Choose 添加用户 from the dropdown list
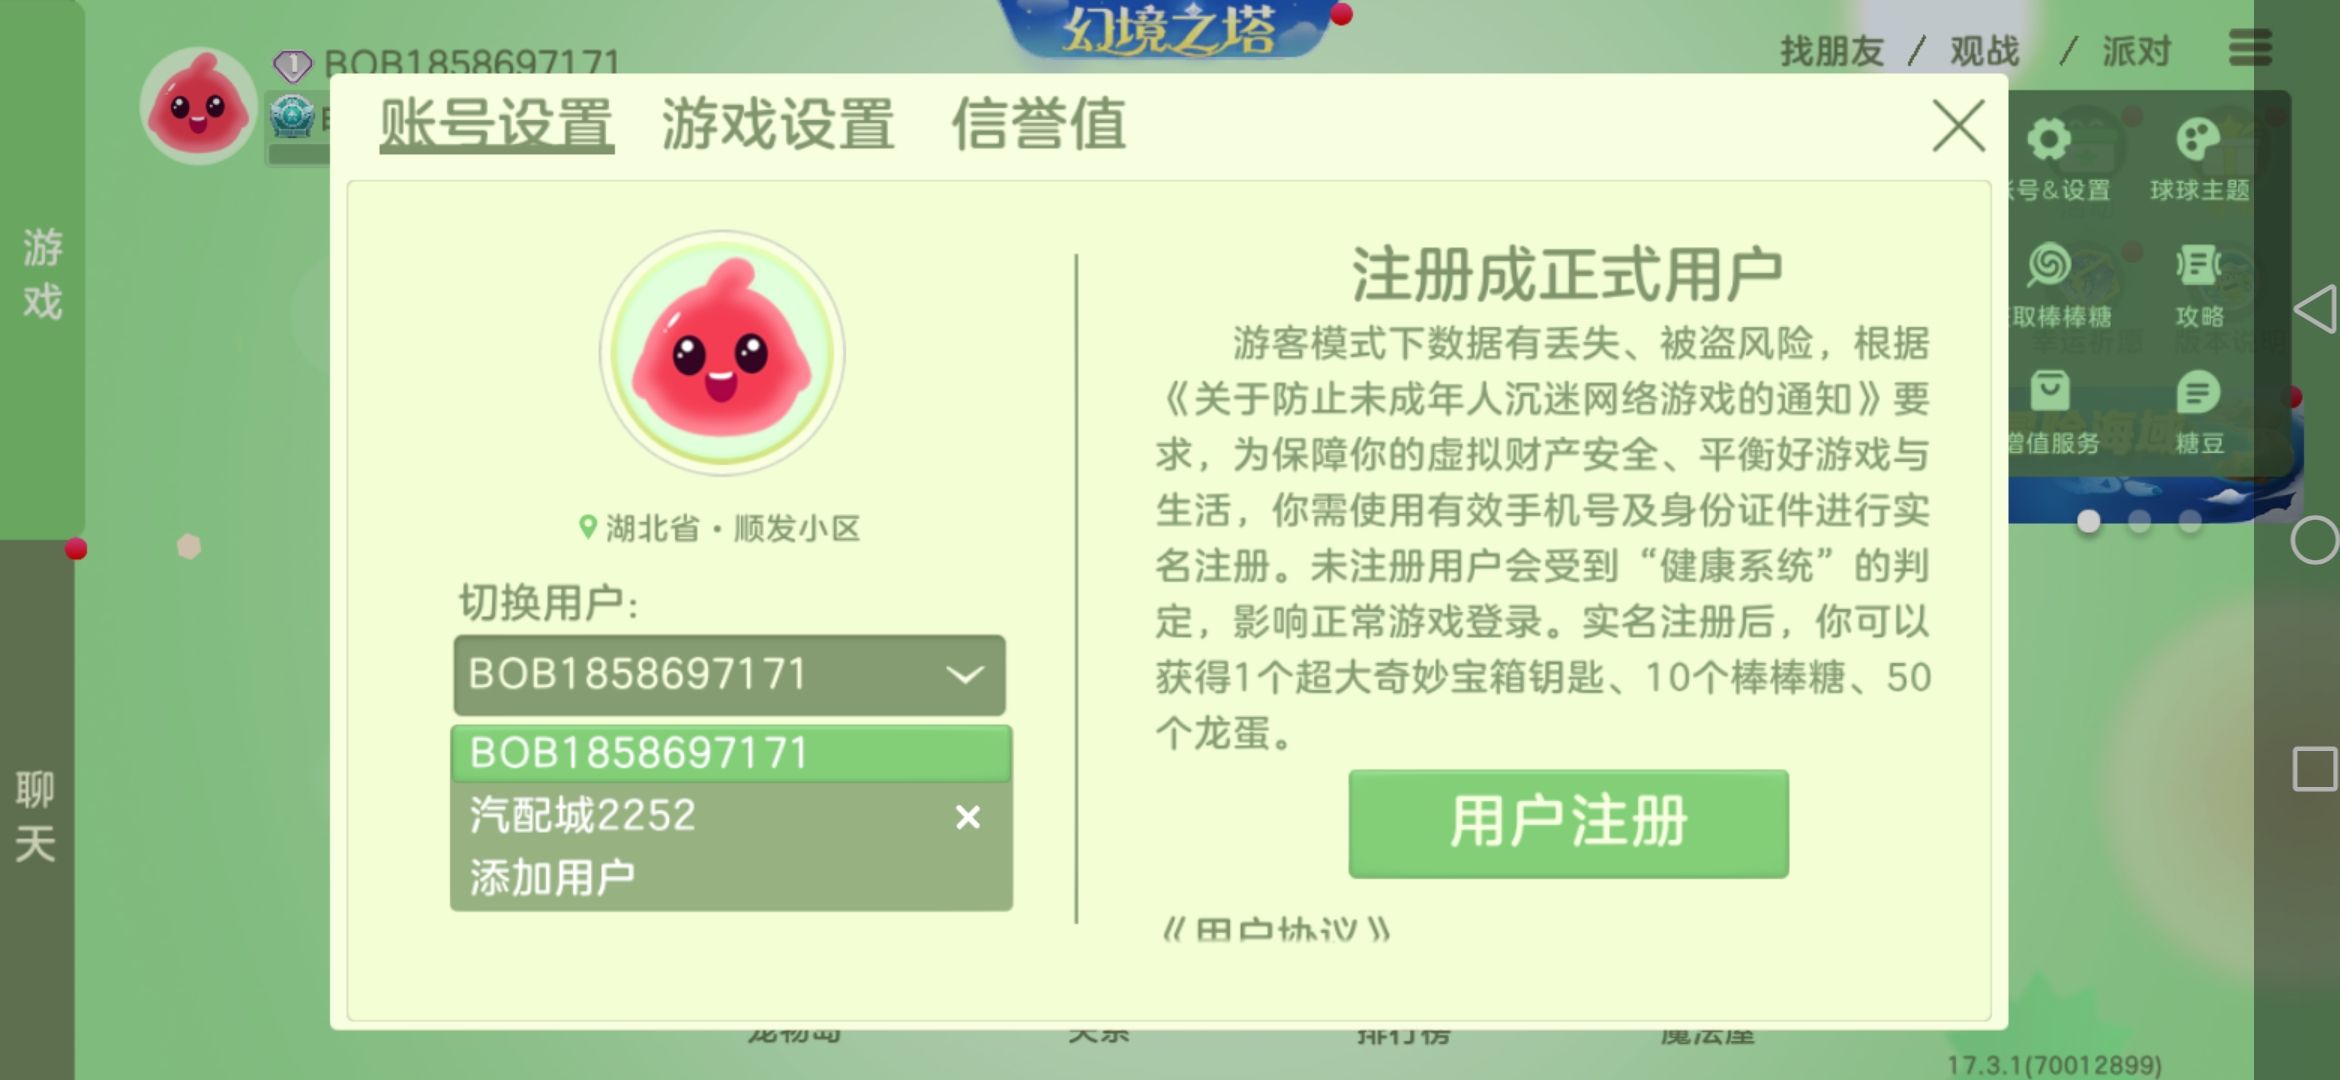This screenshot has height=1080, width=2340. point(552,878)
